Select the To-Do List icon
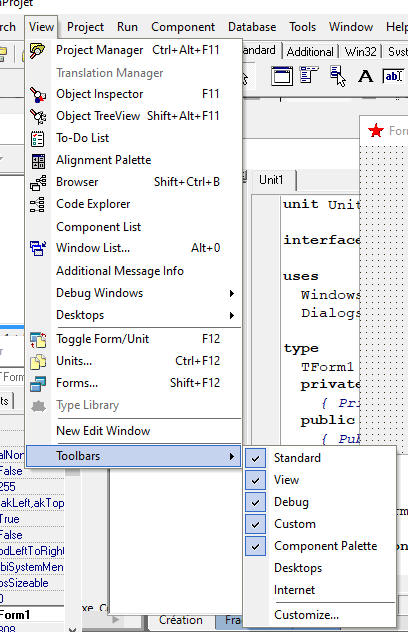 (x=38, y=139)
